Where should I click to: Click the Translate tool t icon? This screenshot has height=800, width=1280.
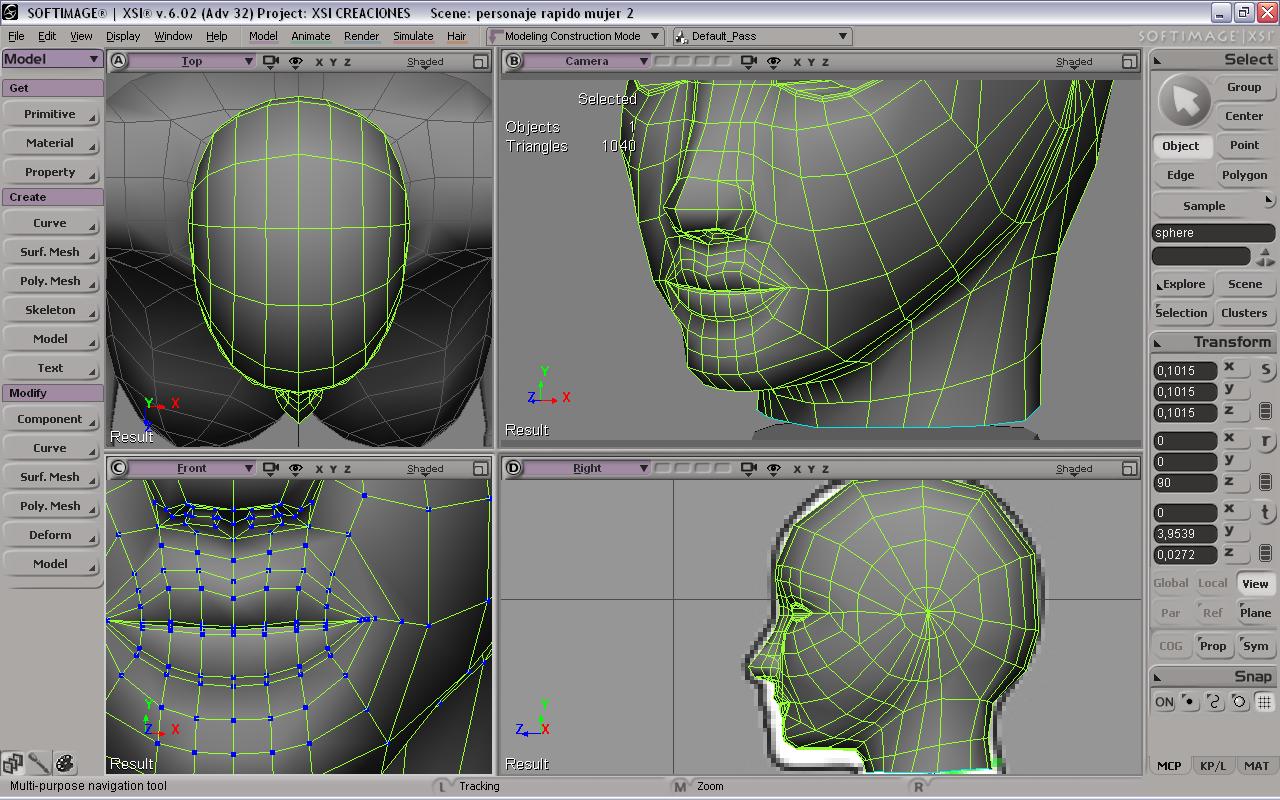click(x=1265, y=513)
